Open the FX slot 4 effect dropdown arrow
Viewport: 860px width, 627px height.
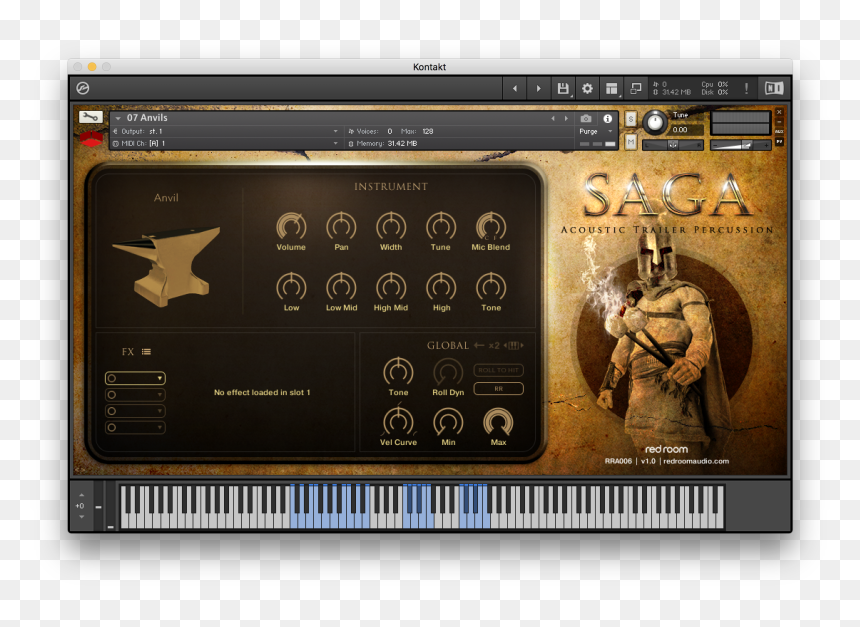pos(160,428)
